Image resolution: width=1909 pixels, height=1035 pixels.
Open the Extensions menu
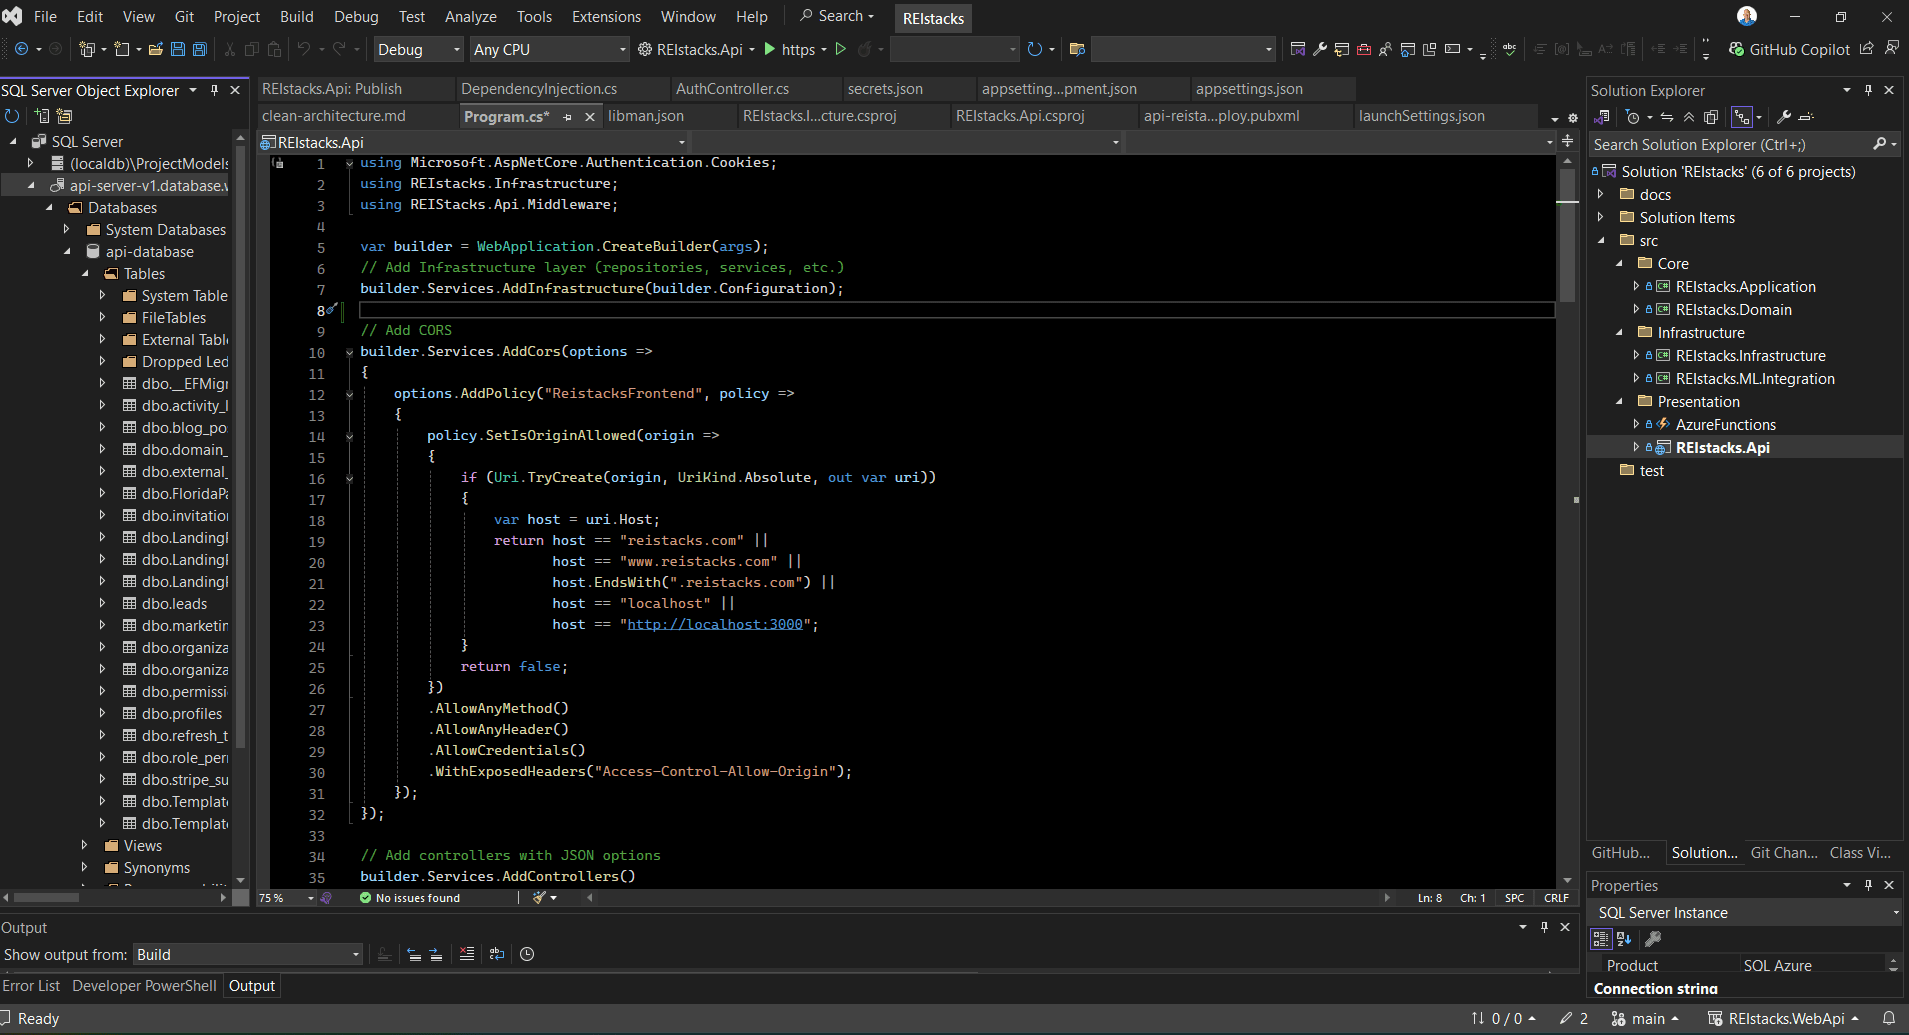[x=606, y=17]
